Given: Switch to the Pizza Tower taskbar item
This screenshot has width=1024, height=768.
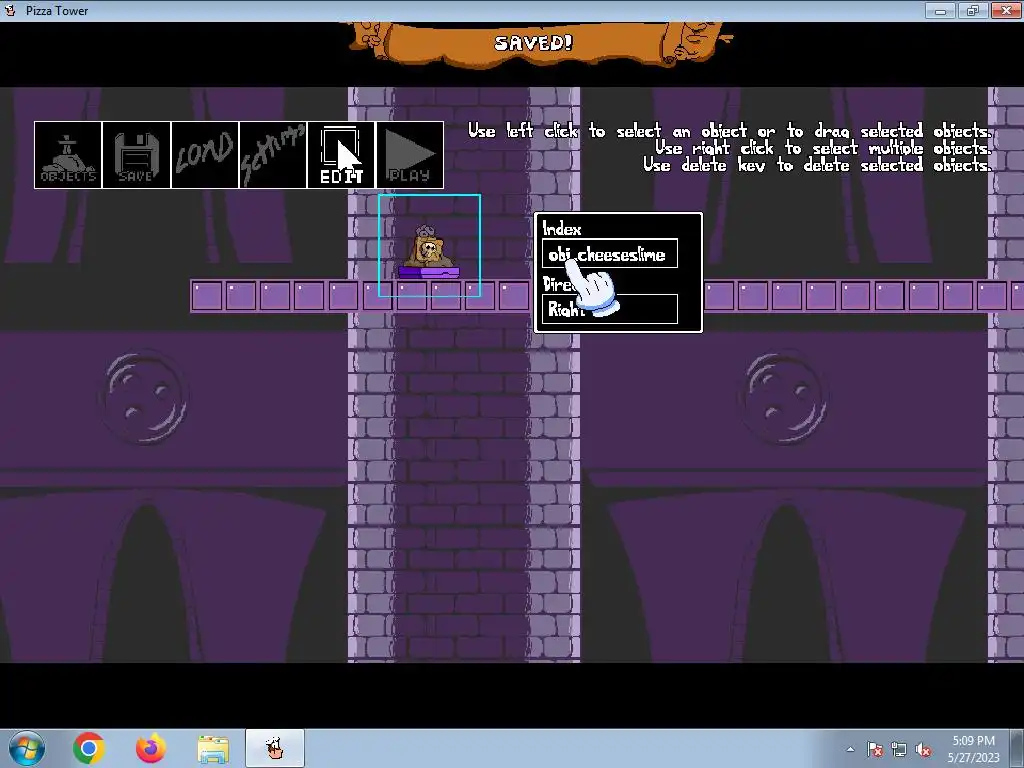Looking at the screenshot, I should pyautogui.click(x=275, y=748).
